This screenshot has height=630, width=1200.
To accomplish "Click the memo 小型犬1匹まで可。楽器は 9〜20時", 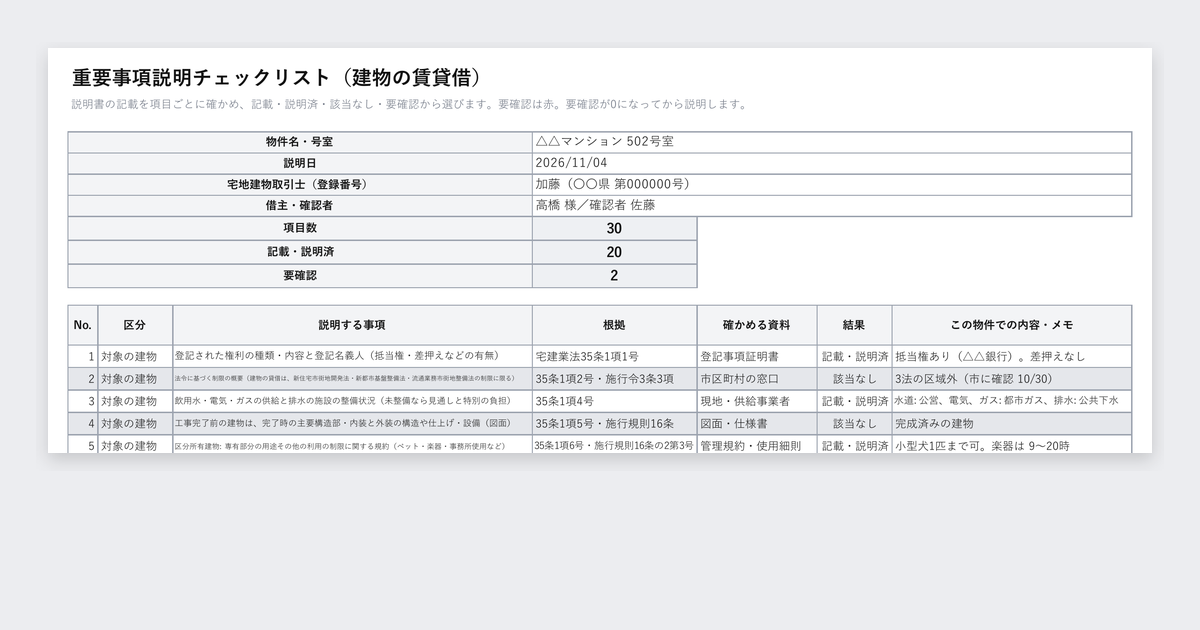I will click(1012, 445).
